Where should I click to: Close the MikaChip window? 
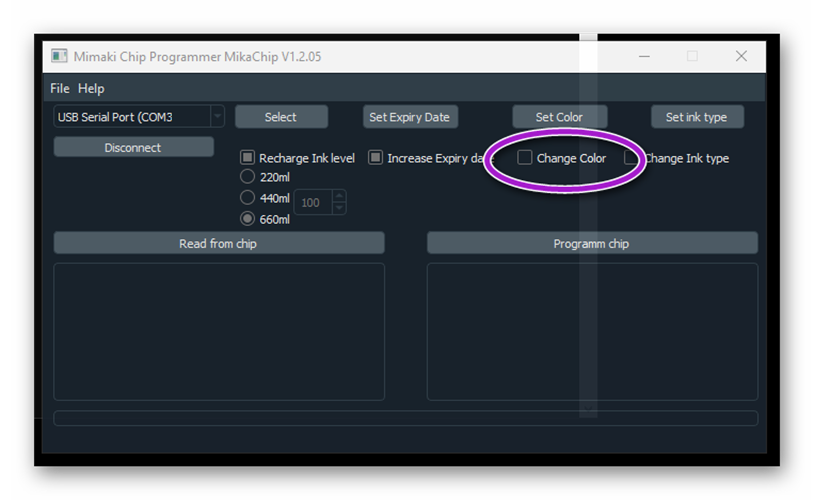(x=741, y=56)
